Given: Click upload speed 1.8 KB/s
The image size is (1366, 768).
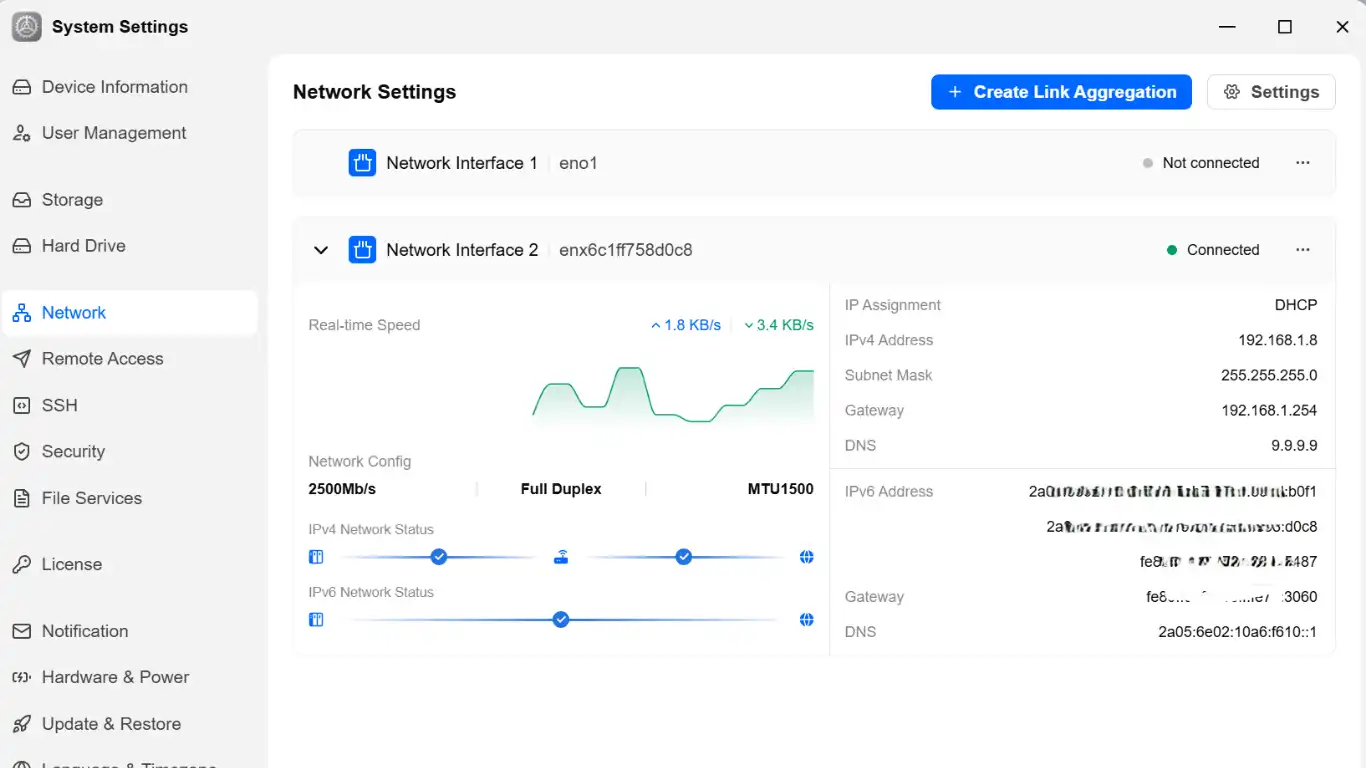Looking at the screenshot, I should 686,325.
